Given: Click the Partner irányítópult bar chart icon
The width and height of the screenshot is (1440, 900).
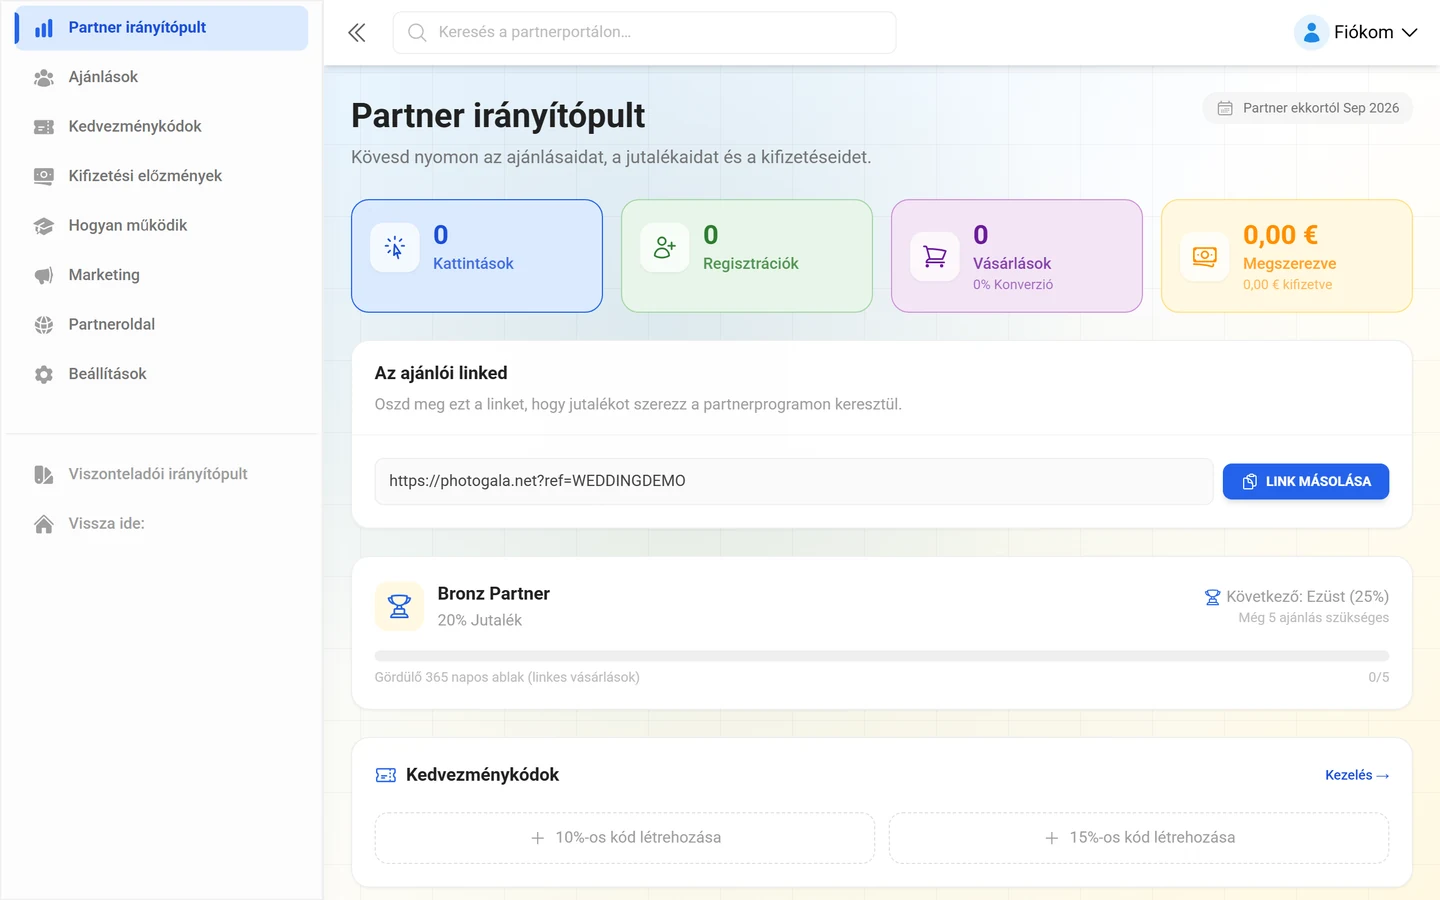Looking at the screenshot, I should pyautogui.click(x=44, y=28).
